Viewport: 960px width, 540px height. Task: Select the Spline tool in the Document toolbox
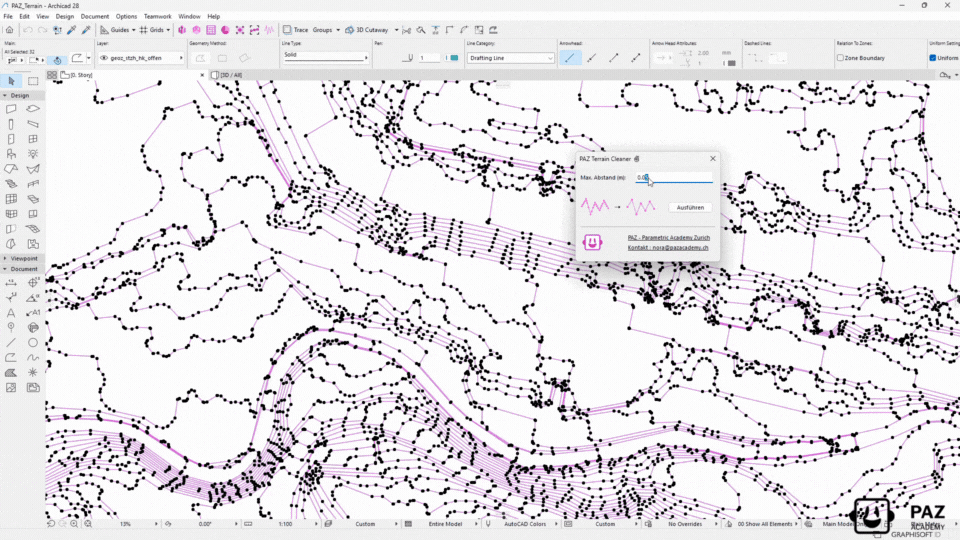(33, 358)
